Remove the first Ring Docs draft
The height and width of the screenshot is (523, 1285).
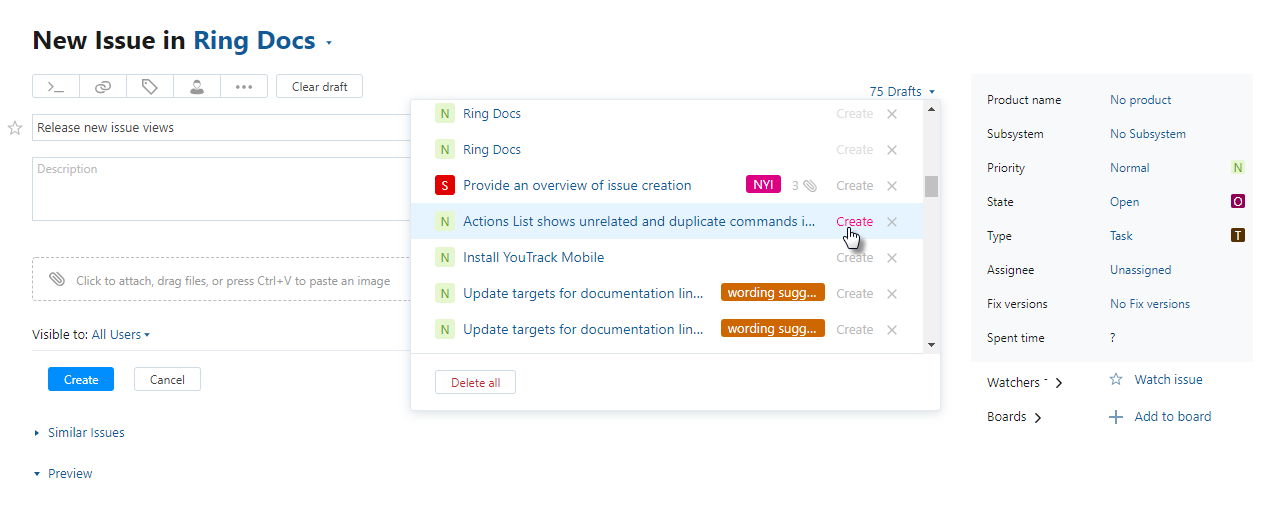[892, 114]
